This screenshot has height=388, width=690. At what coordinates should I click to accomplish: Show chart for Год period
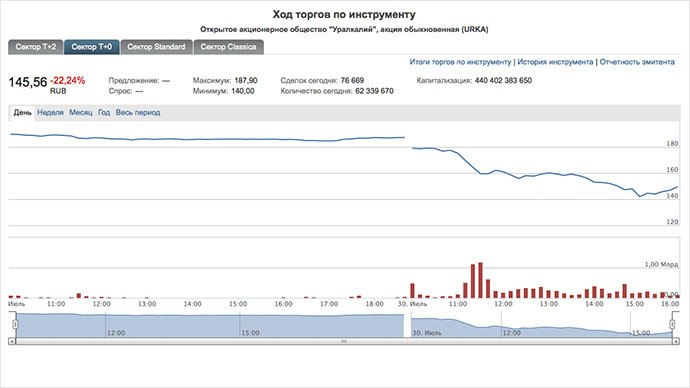pos(104,113)
